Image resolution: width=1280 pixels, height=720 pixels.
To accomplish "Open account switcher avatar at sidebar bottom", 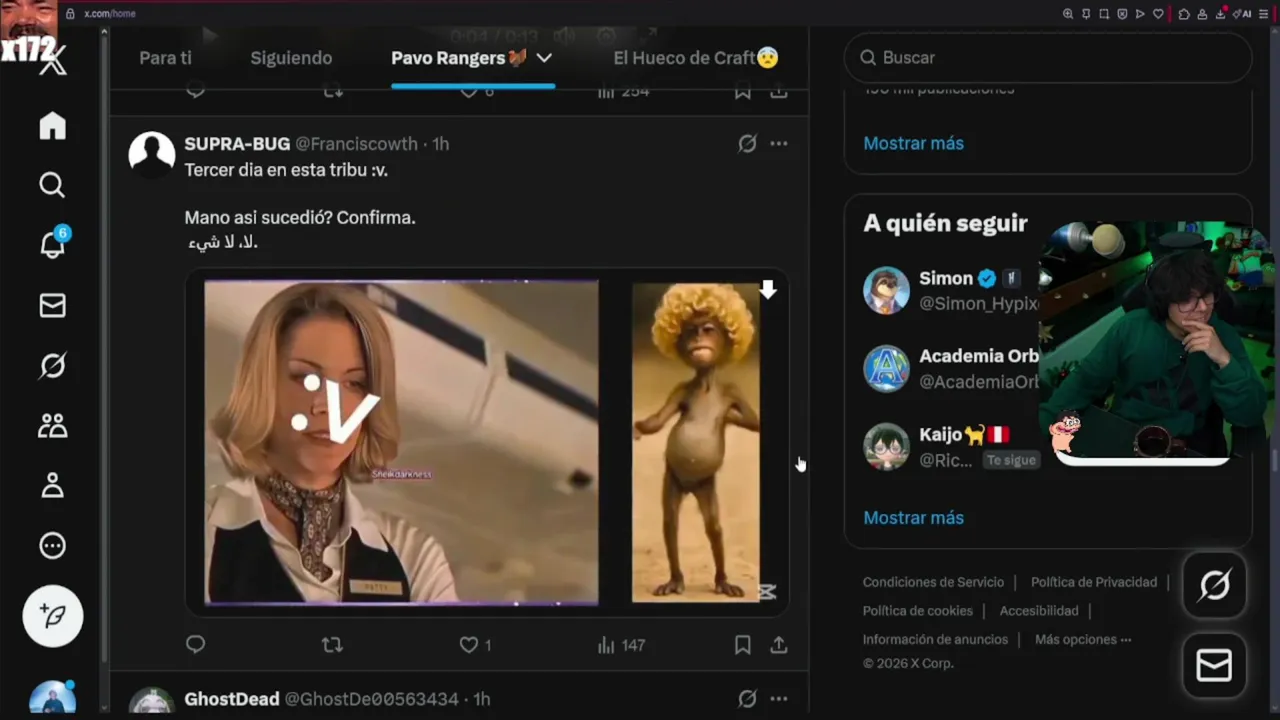I will point(52,697).
